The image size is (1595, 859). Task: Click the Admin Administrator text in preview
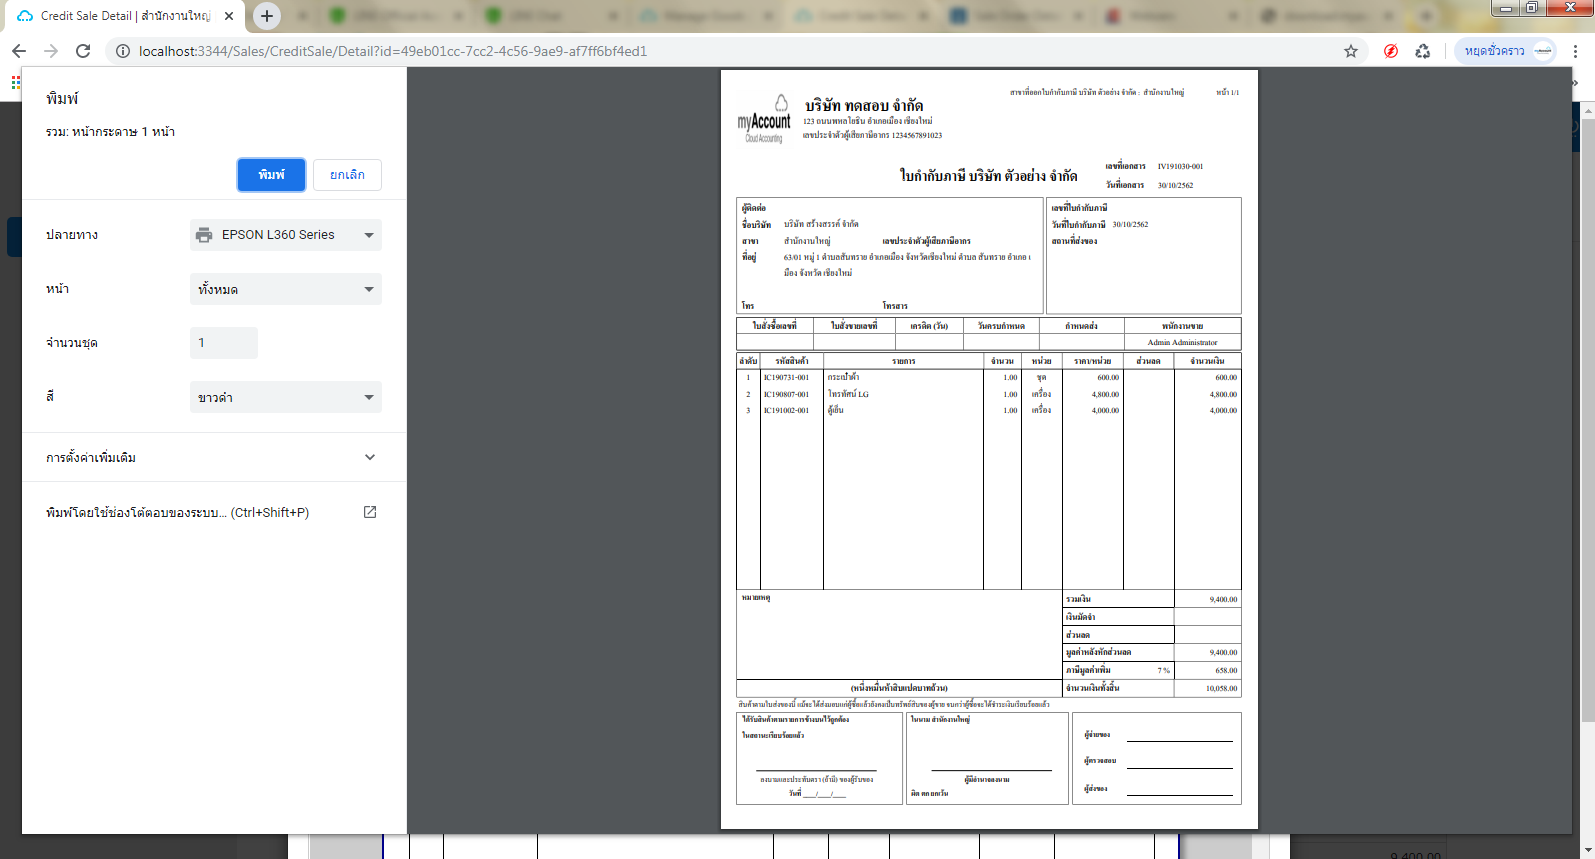coord(1182,342)
